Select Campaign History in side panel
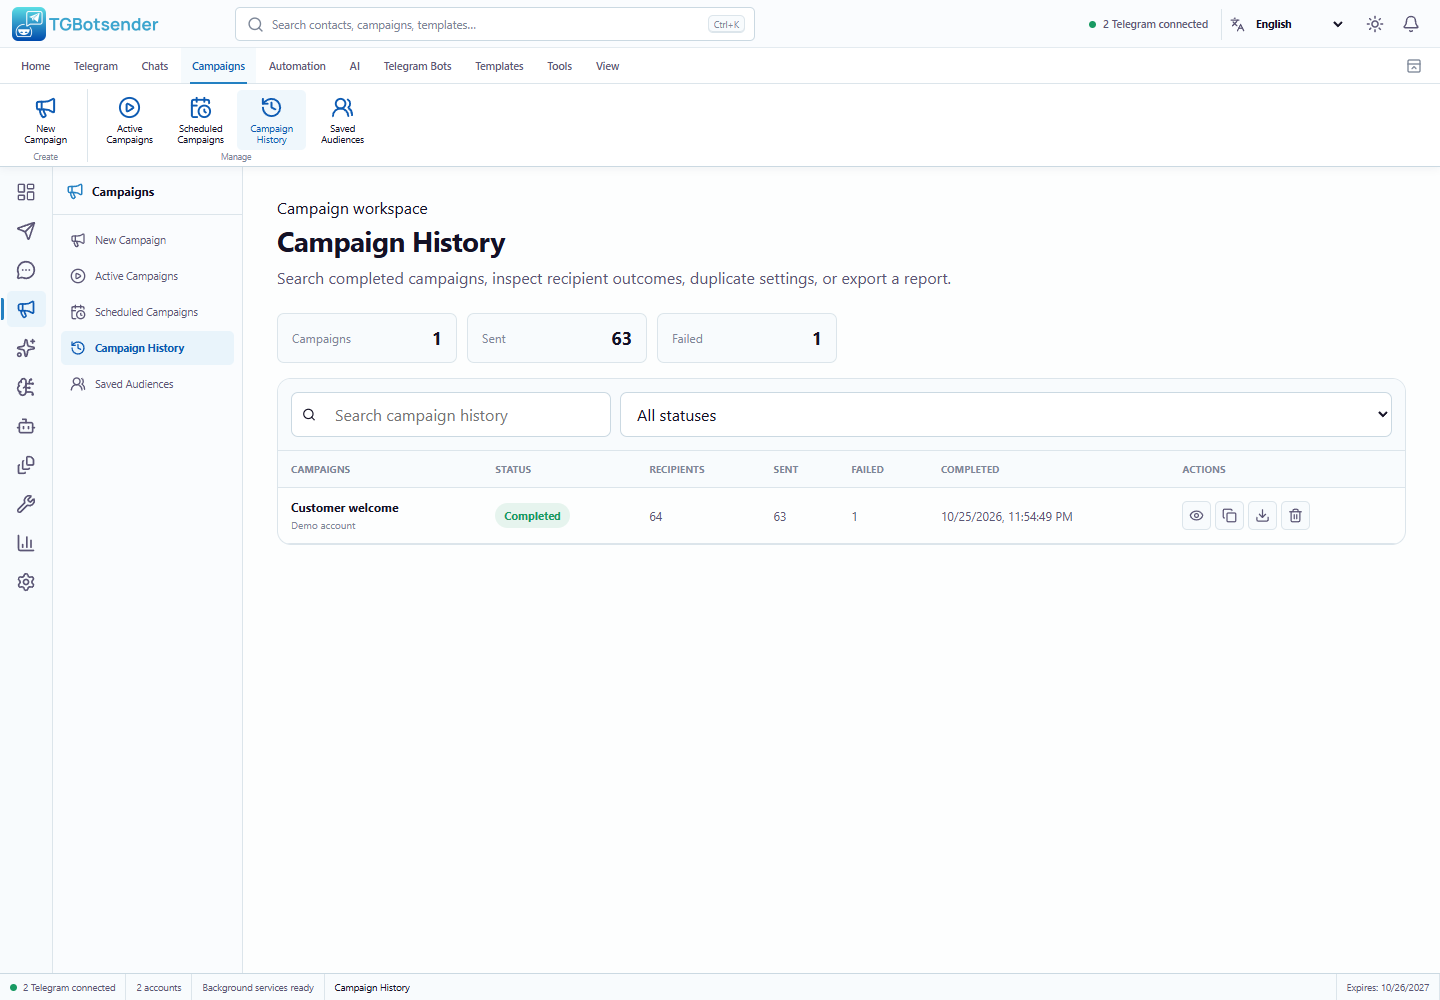The width and height of the screenshot is (1440, 1000). (x=147, y=348)
